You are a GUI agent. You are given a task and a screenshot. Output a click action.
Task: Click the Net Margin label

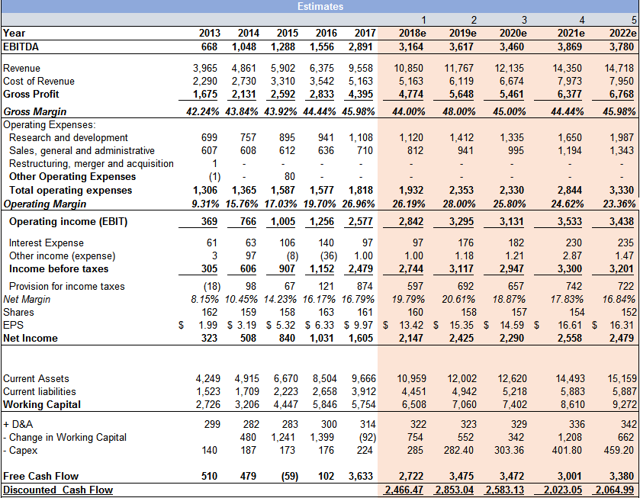[x=27, y=299]
